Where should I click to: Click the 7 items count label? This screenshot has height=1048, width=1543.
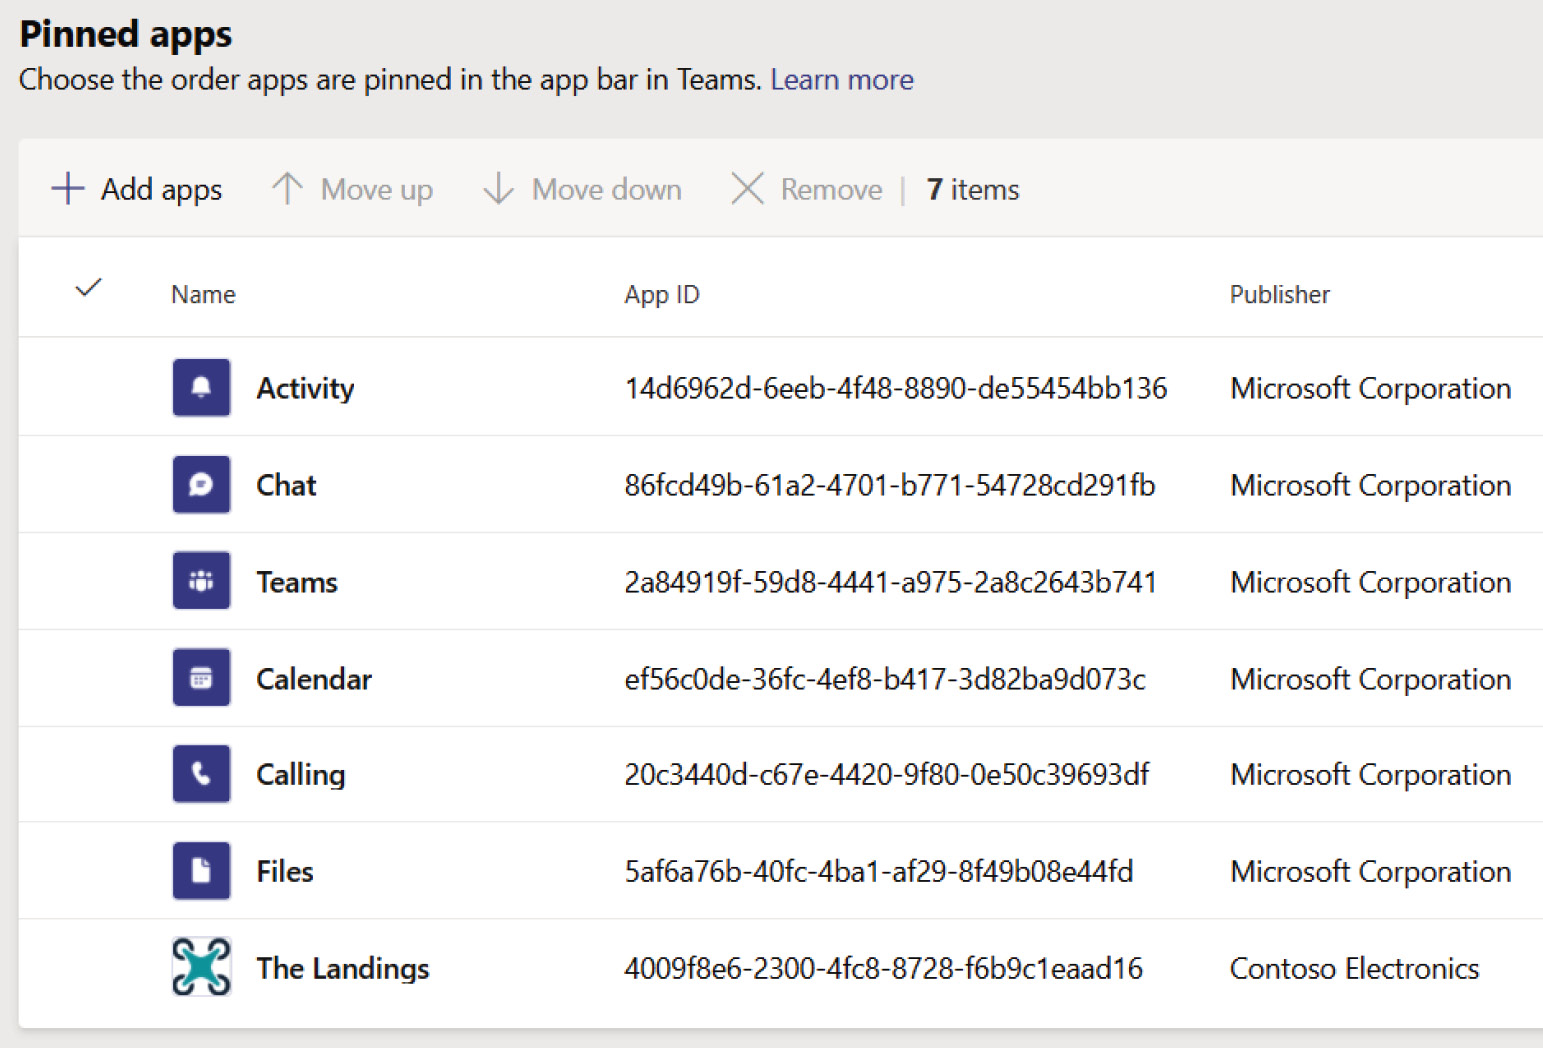[973, 189]
